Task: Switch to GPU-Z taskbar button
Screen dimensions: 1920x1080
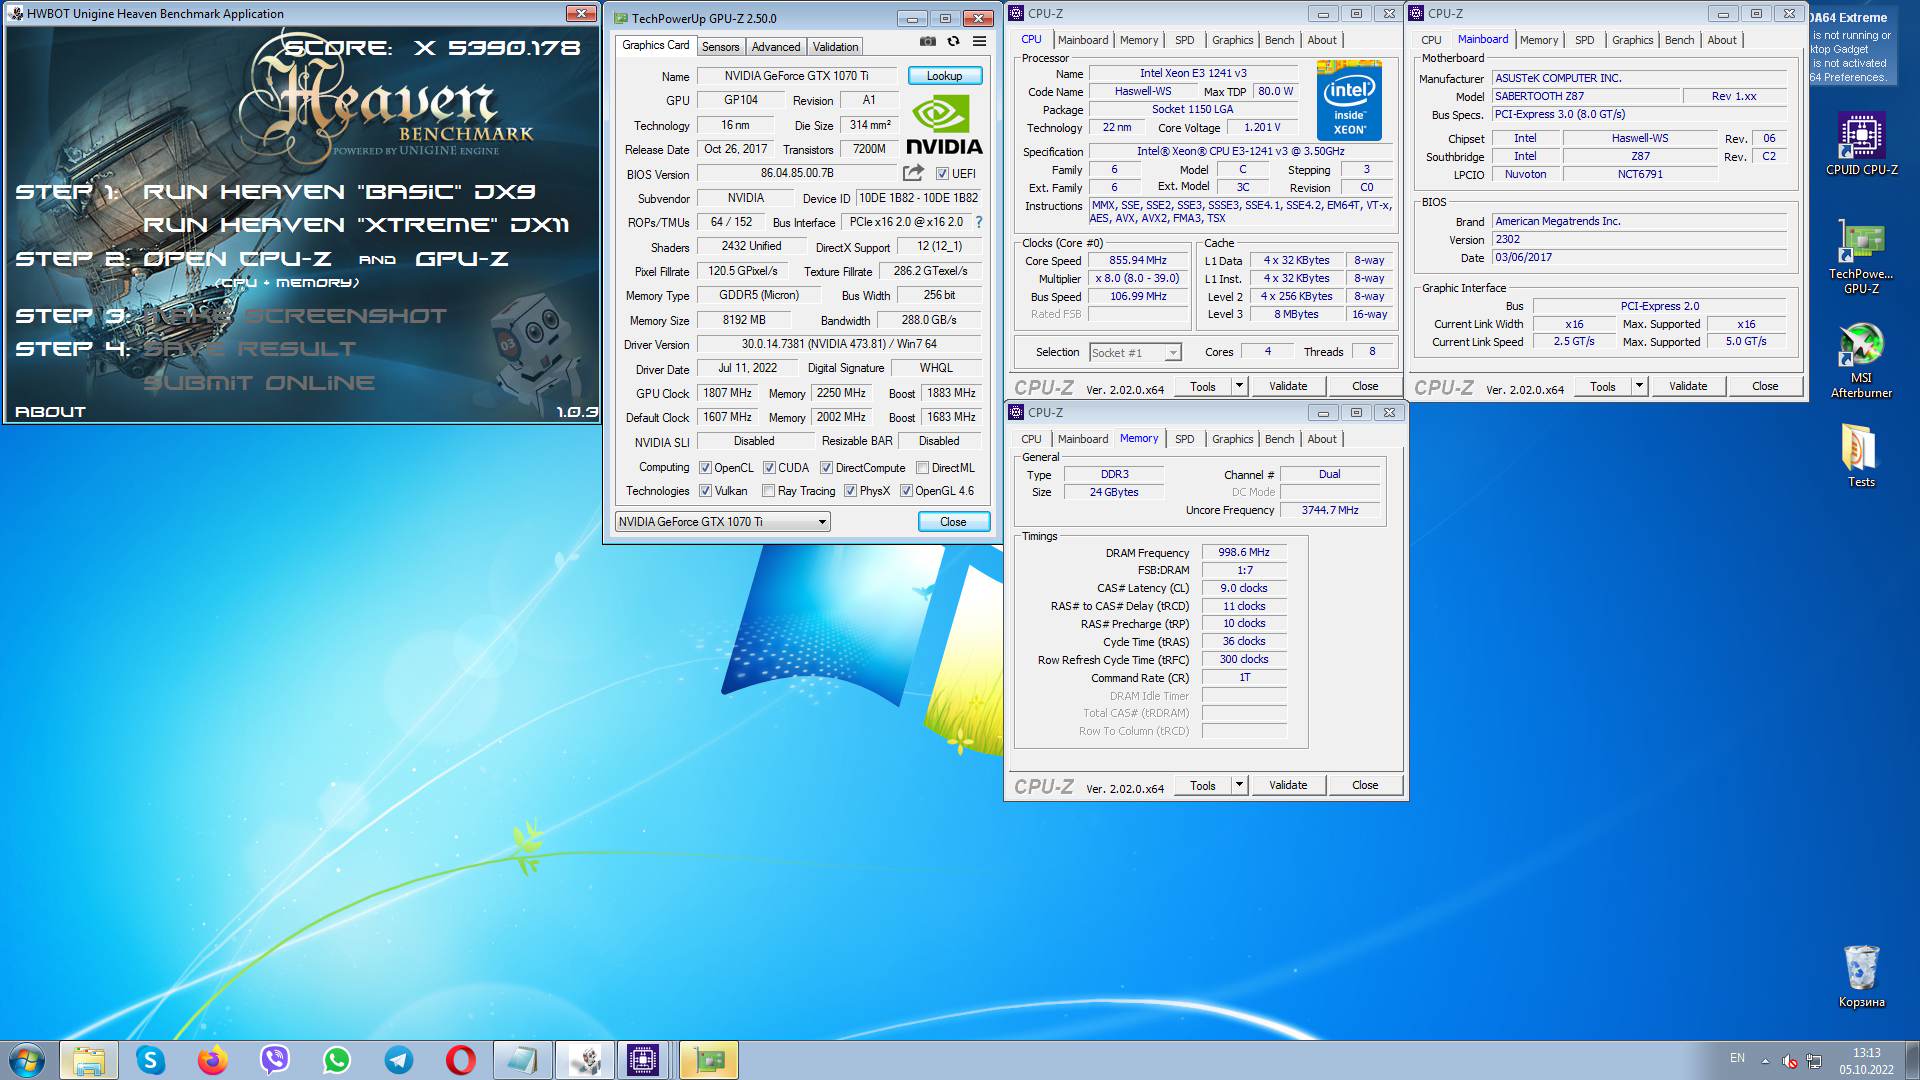Action: [x=708, y=1060]
